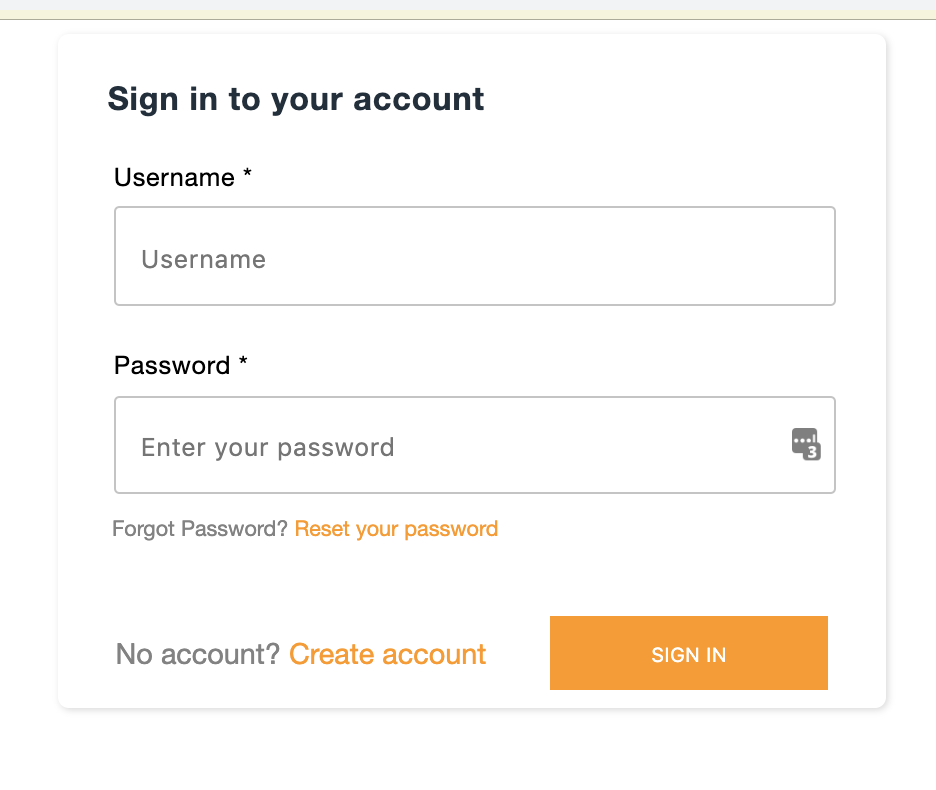Follow the Reset your password link

coord(396,529)
